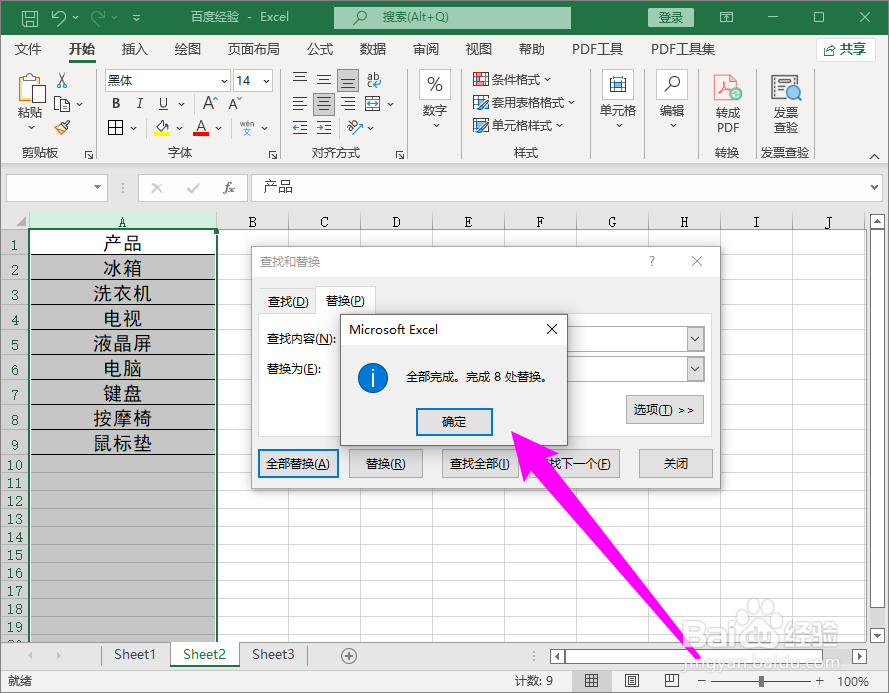Screen dimensions: 889x693
Task: Open the Format as Table (套用表格格式) dropdown
Action: 524,103
